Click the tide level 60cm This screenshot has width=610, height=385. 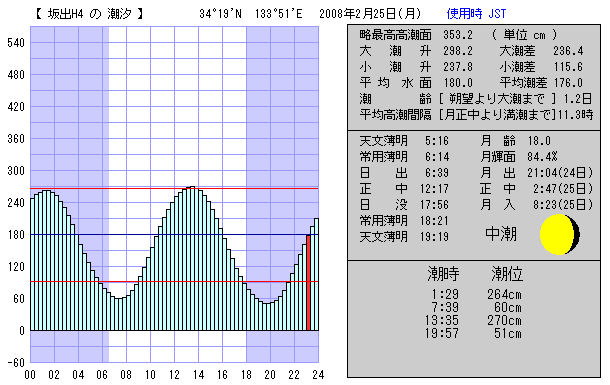click(508, 307)
